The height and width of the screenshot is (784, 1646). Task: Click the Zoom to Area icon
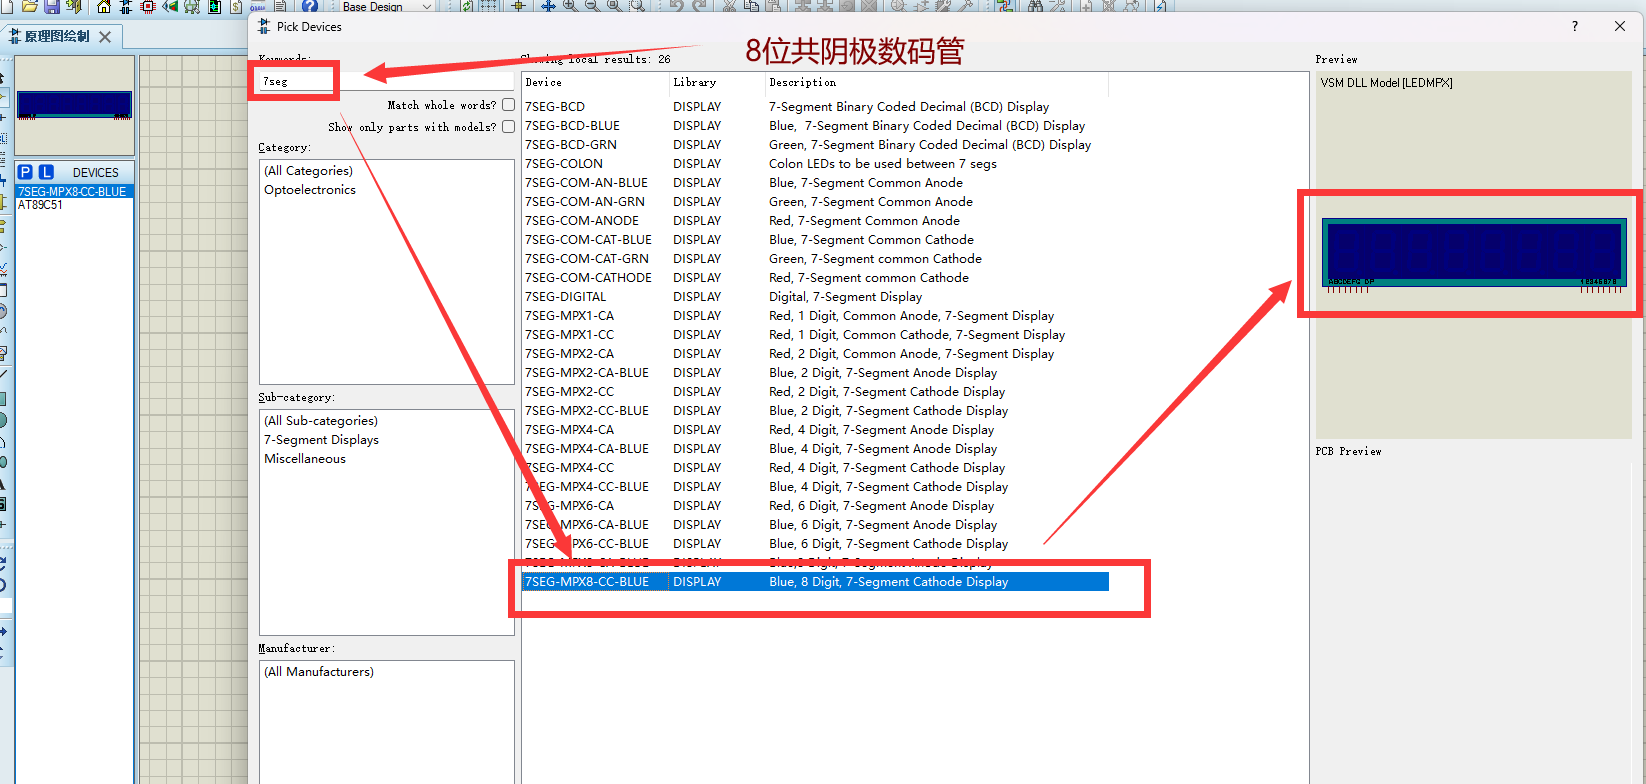click(636, 6)
